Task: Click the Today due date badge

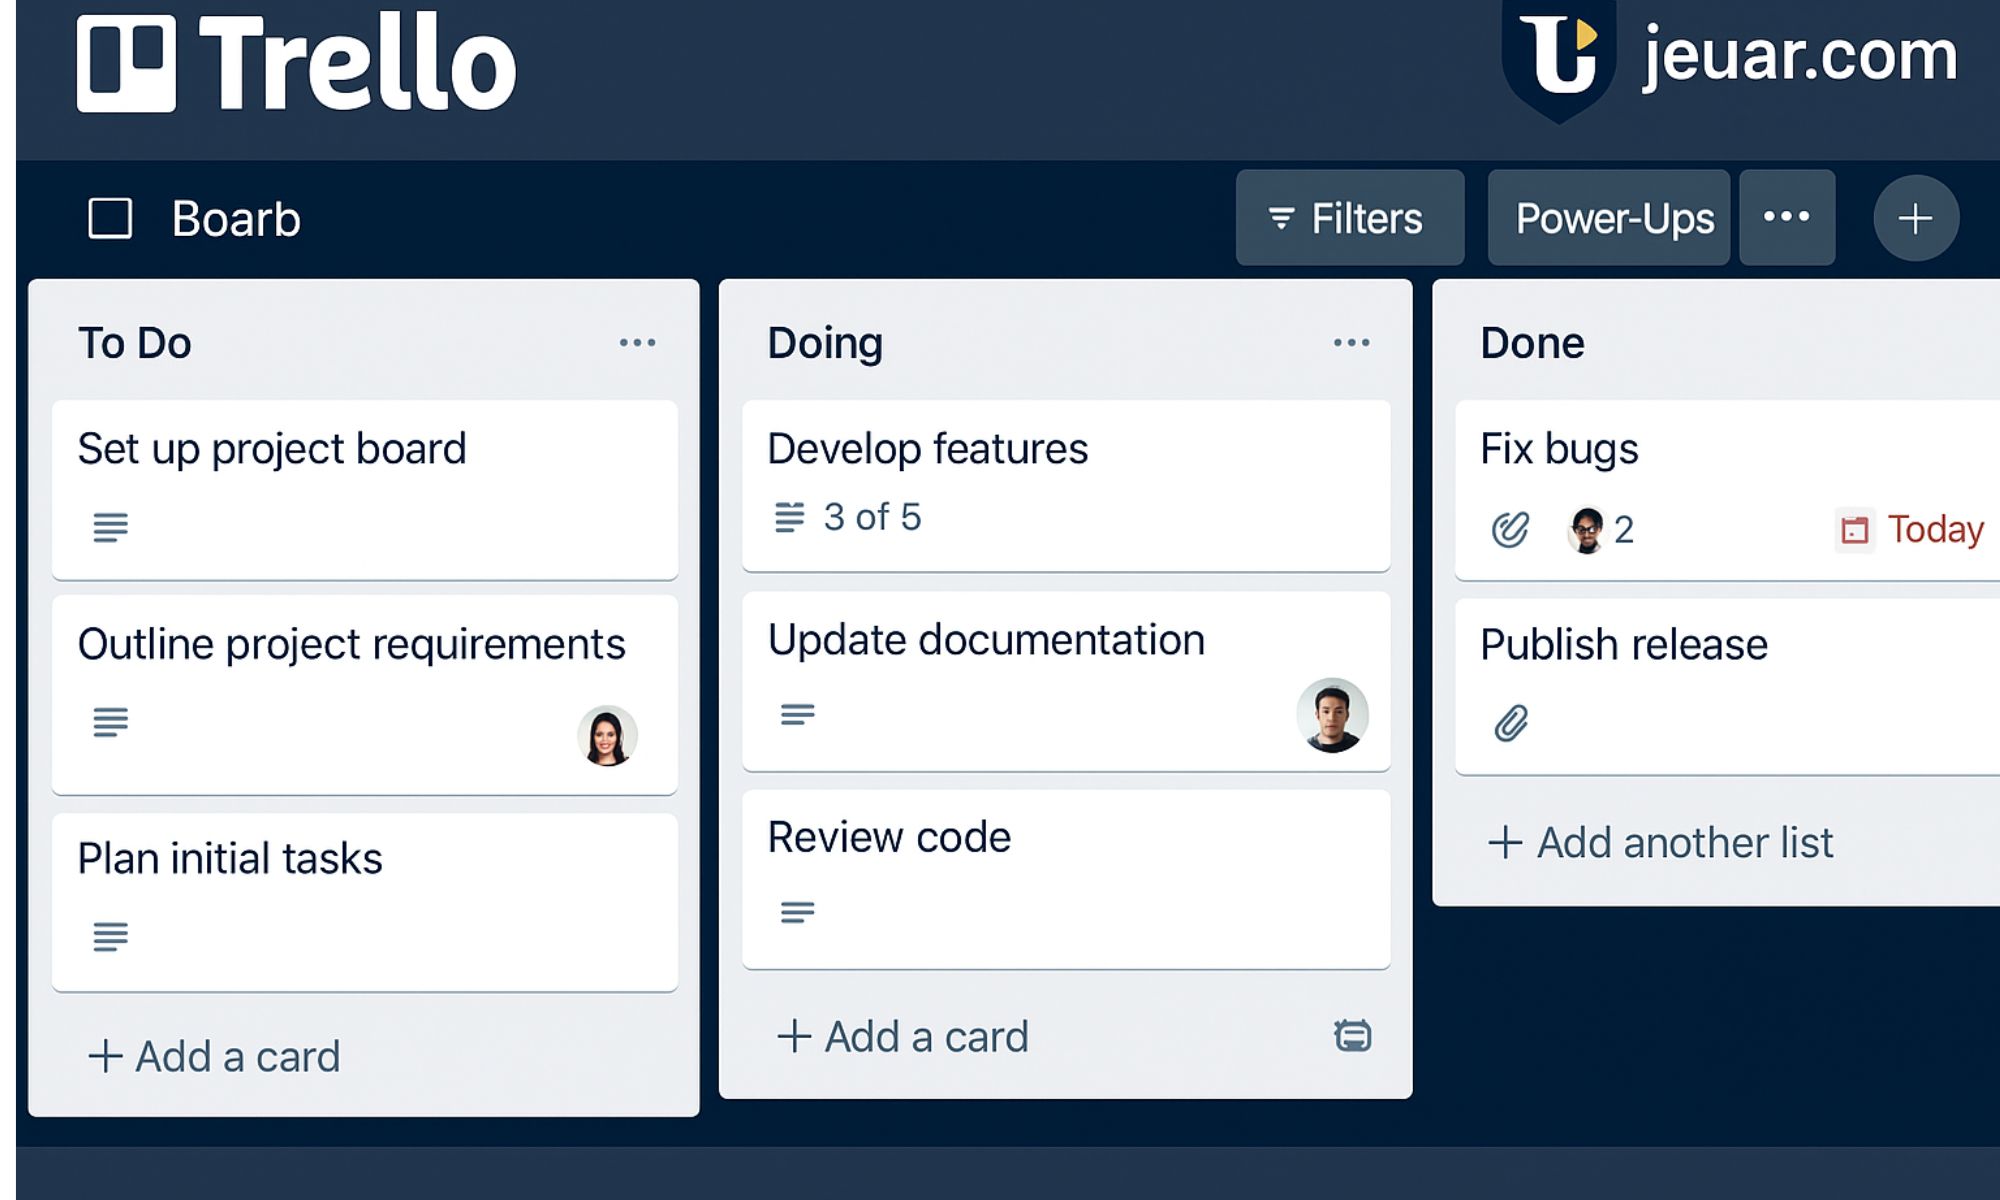Action: point(1911,529)
